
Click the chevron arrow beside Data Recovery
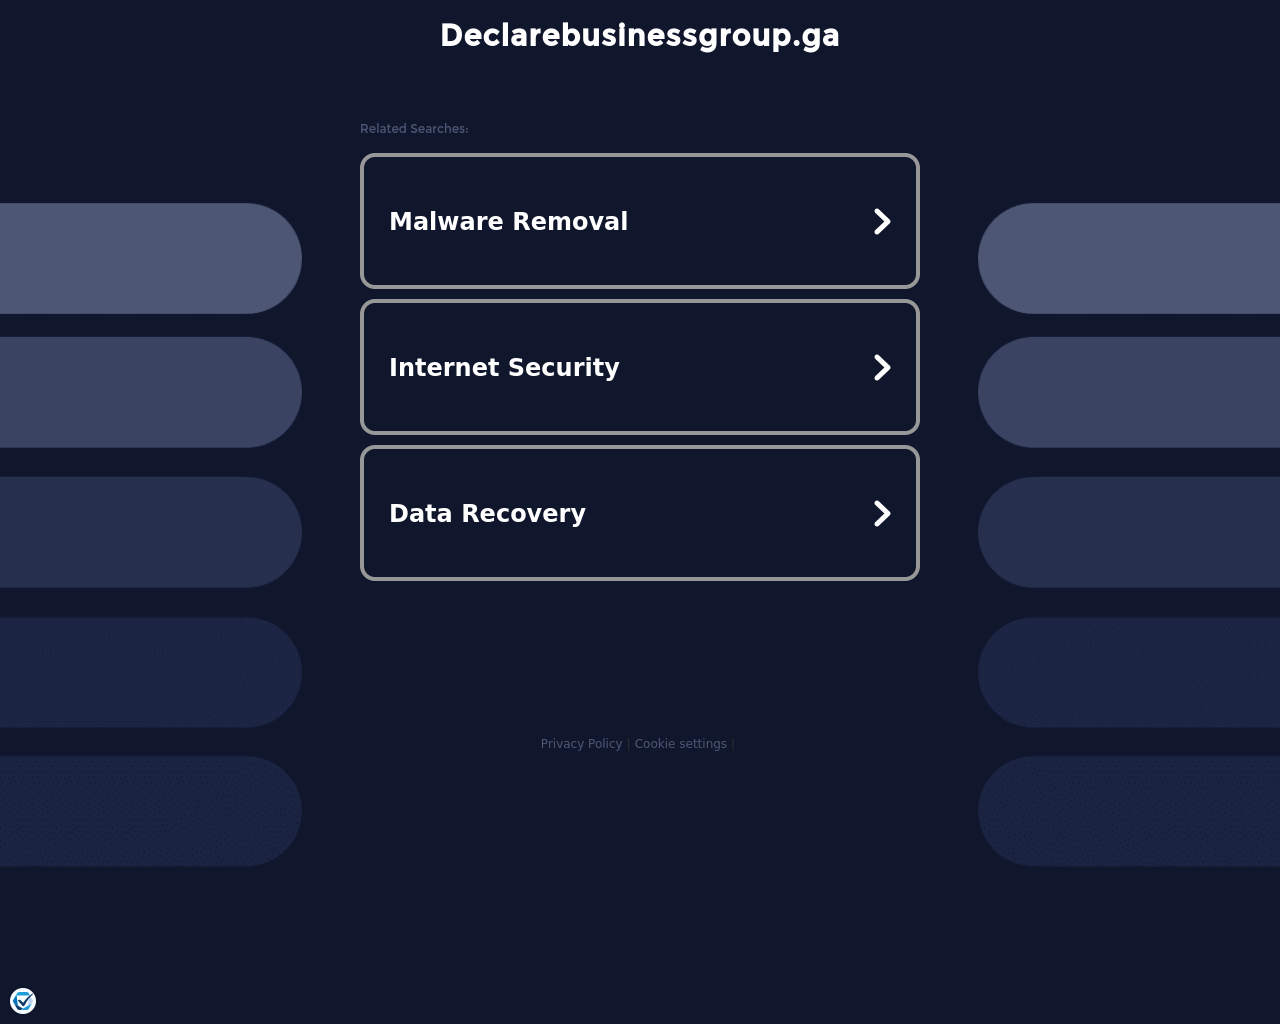[881, 513]
